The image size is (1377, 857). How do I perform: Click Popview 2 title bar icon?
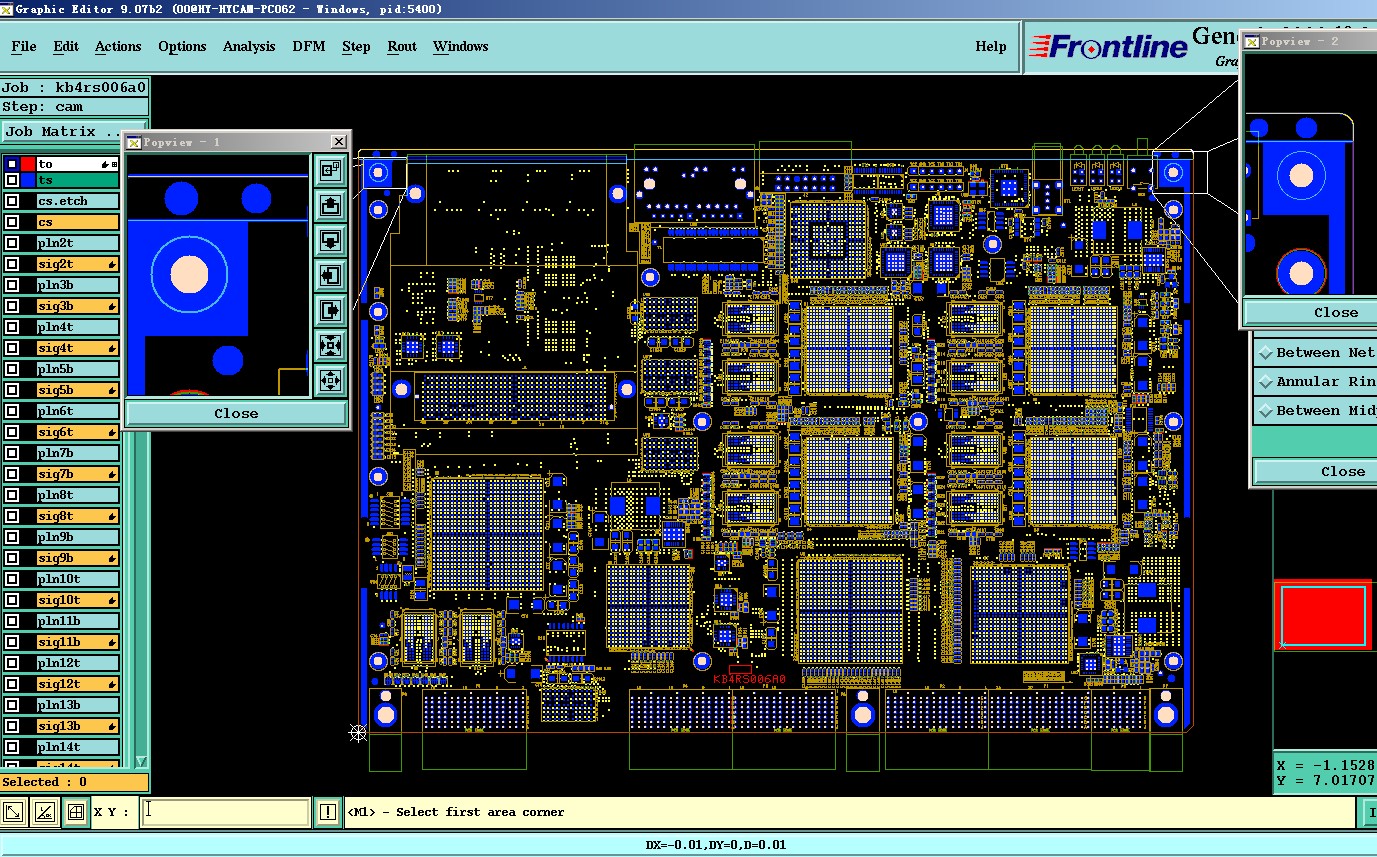tap(1252, 41)
